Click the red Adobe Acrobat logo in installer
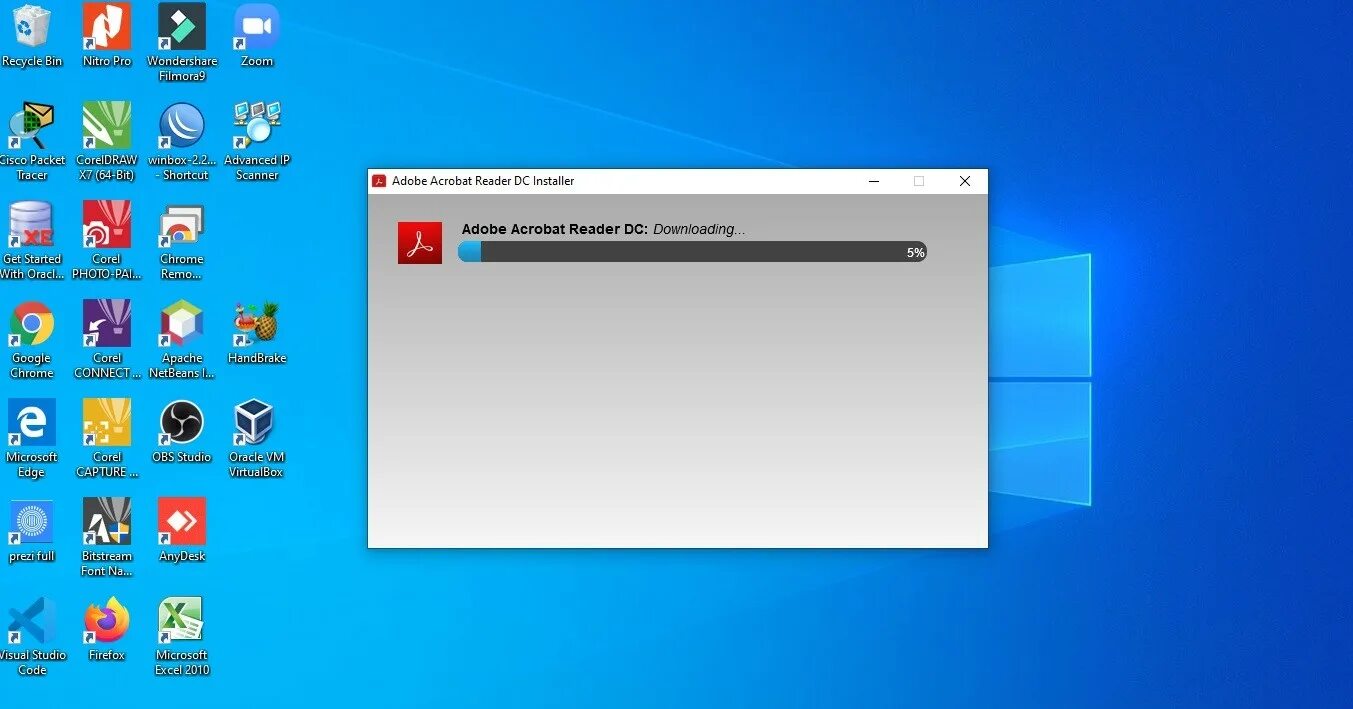This screenshot has height=709, width=1353. coord(420,243)
